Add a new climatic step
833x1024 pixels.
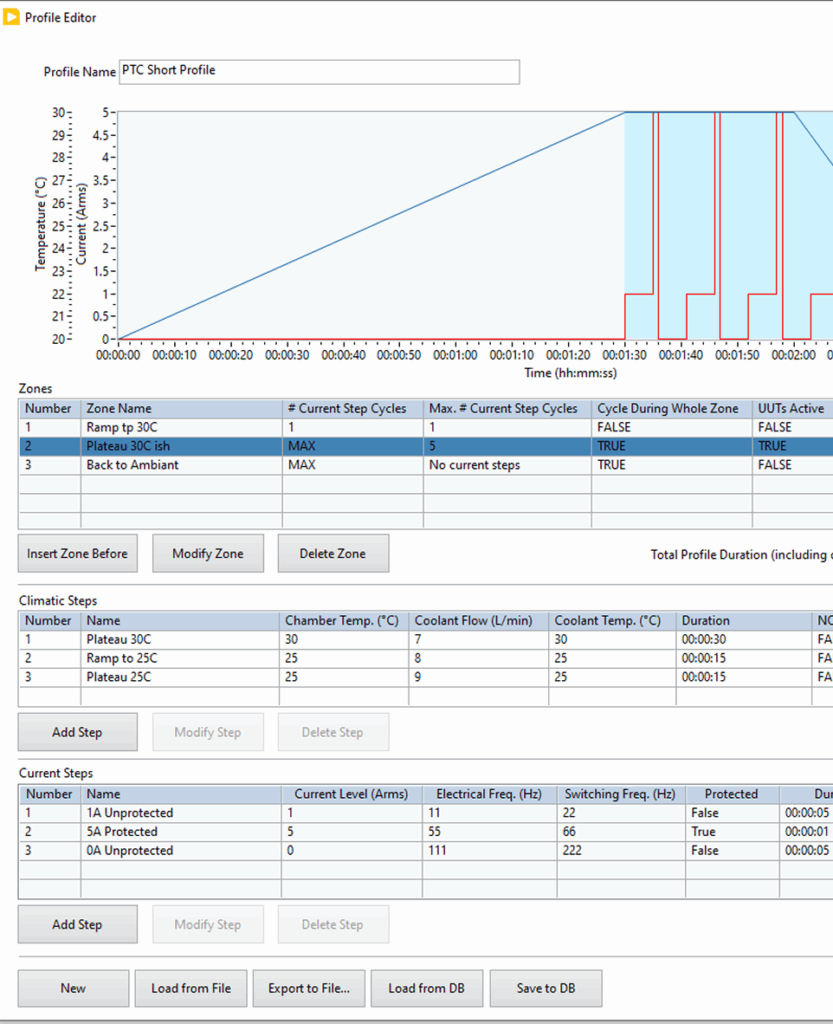click(77, 732)
